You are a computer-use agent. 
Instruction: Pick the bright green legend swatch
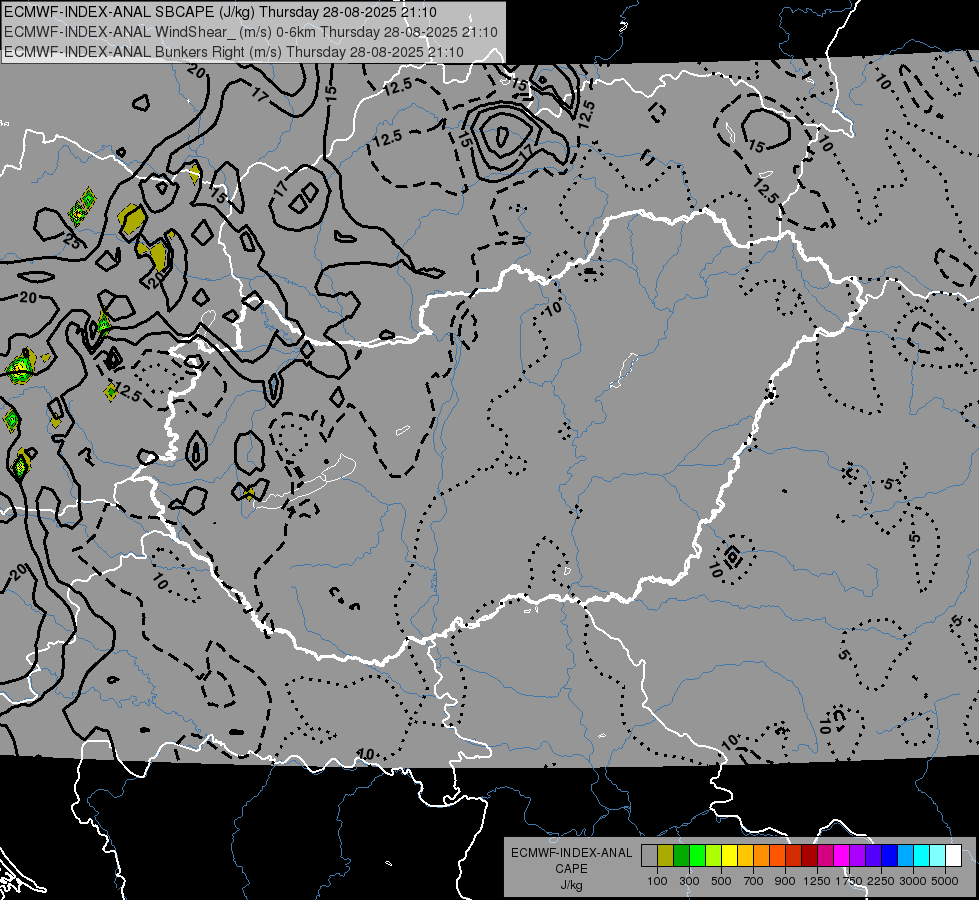coord(698,855)
